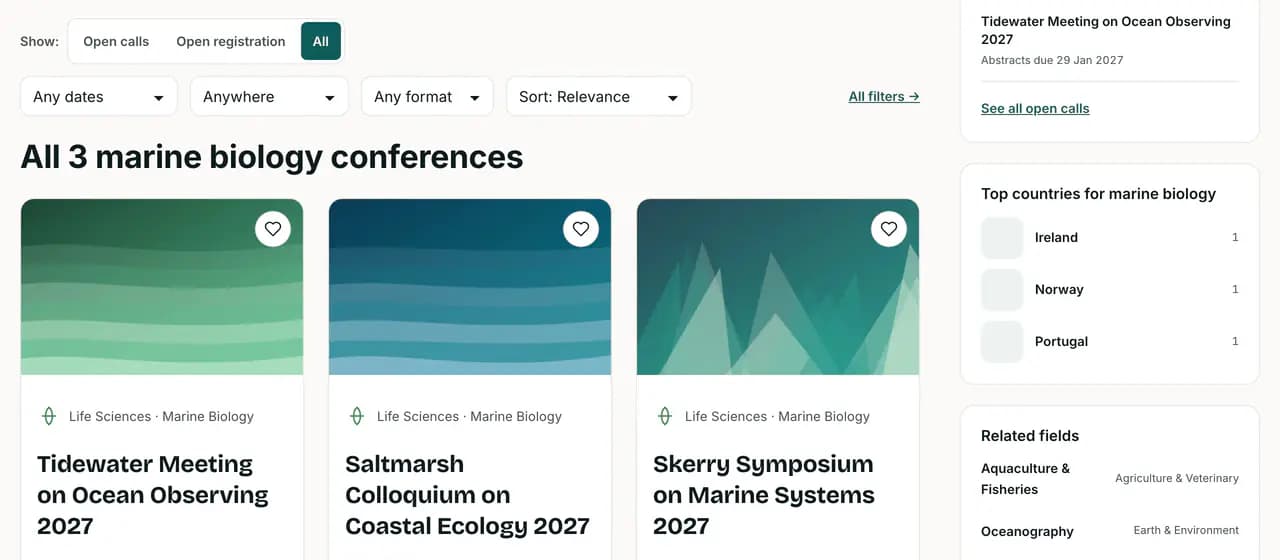Open the All filters link
Image resolution: width=1280 pixels, height=560 pixels.
pyautogui.click(x=884, y=97)
